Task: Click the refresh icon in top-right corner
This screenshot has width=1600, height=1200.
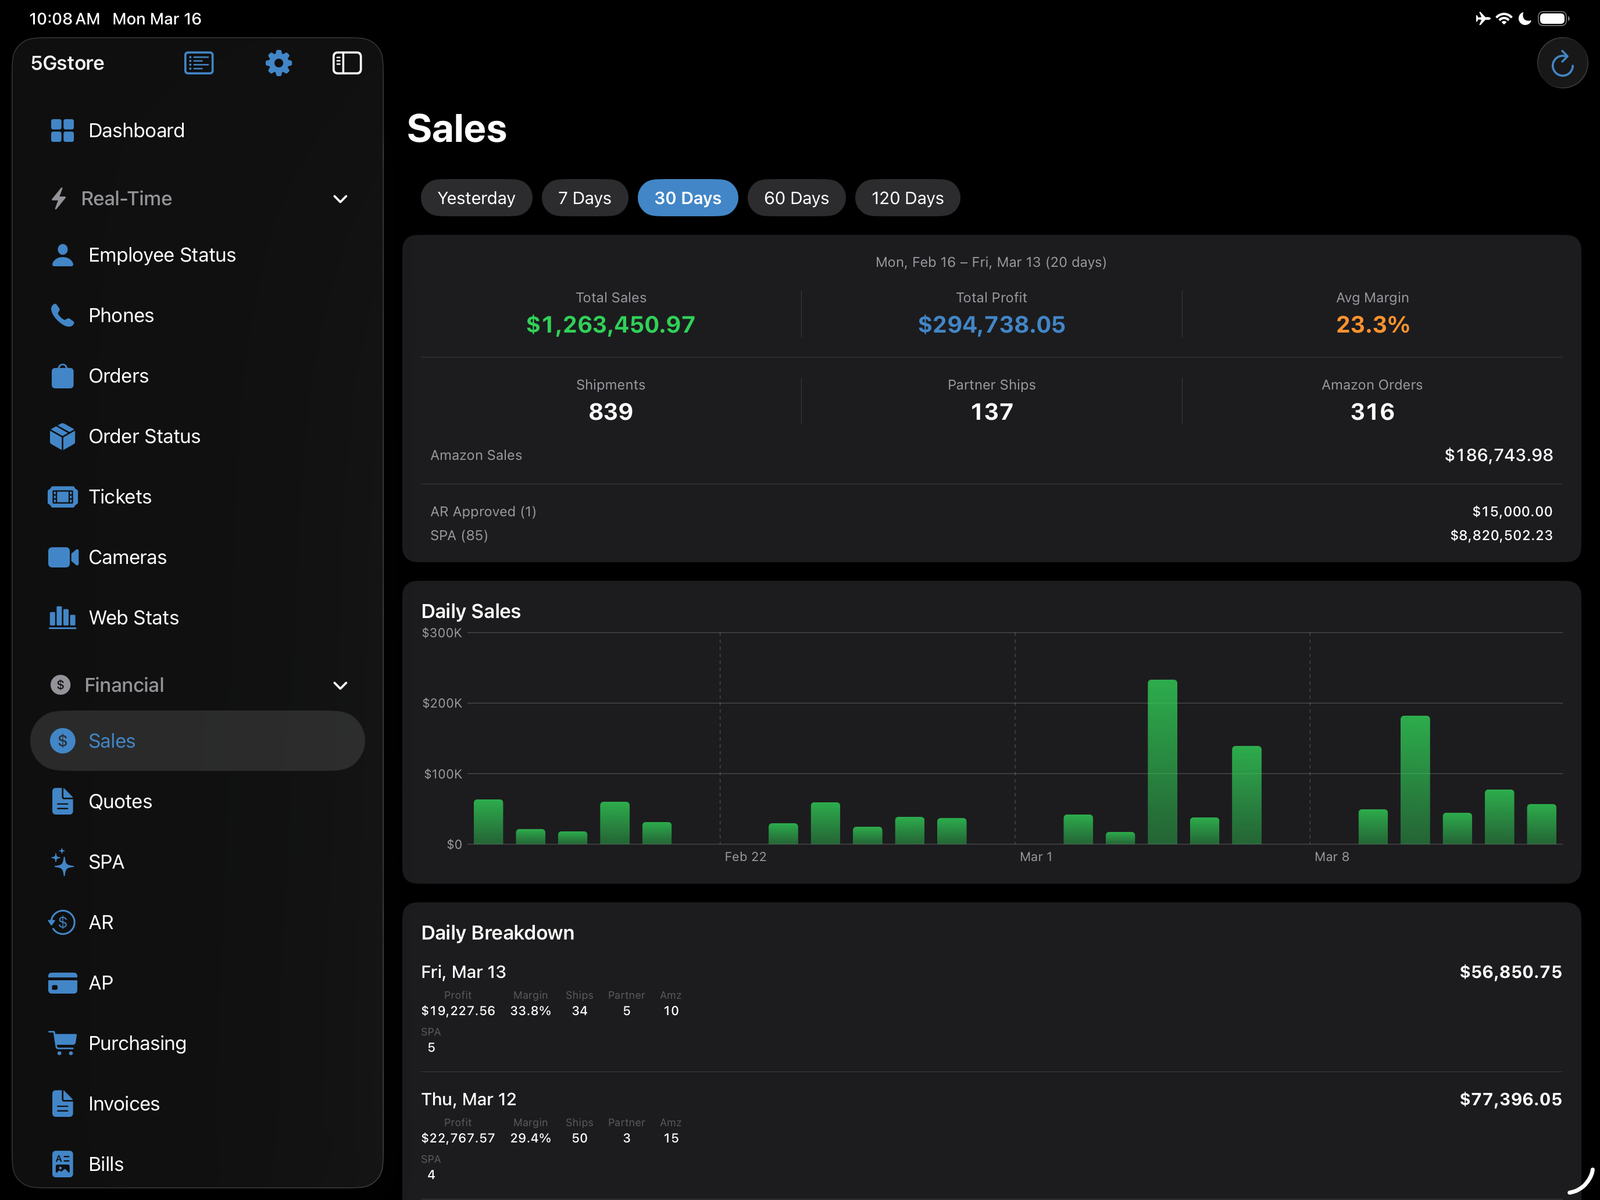Action: coord(1562,62)
